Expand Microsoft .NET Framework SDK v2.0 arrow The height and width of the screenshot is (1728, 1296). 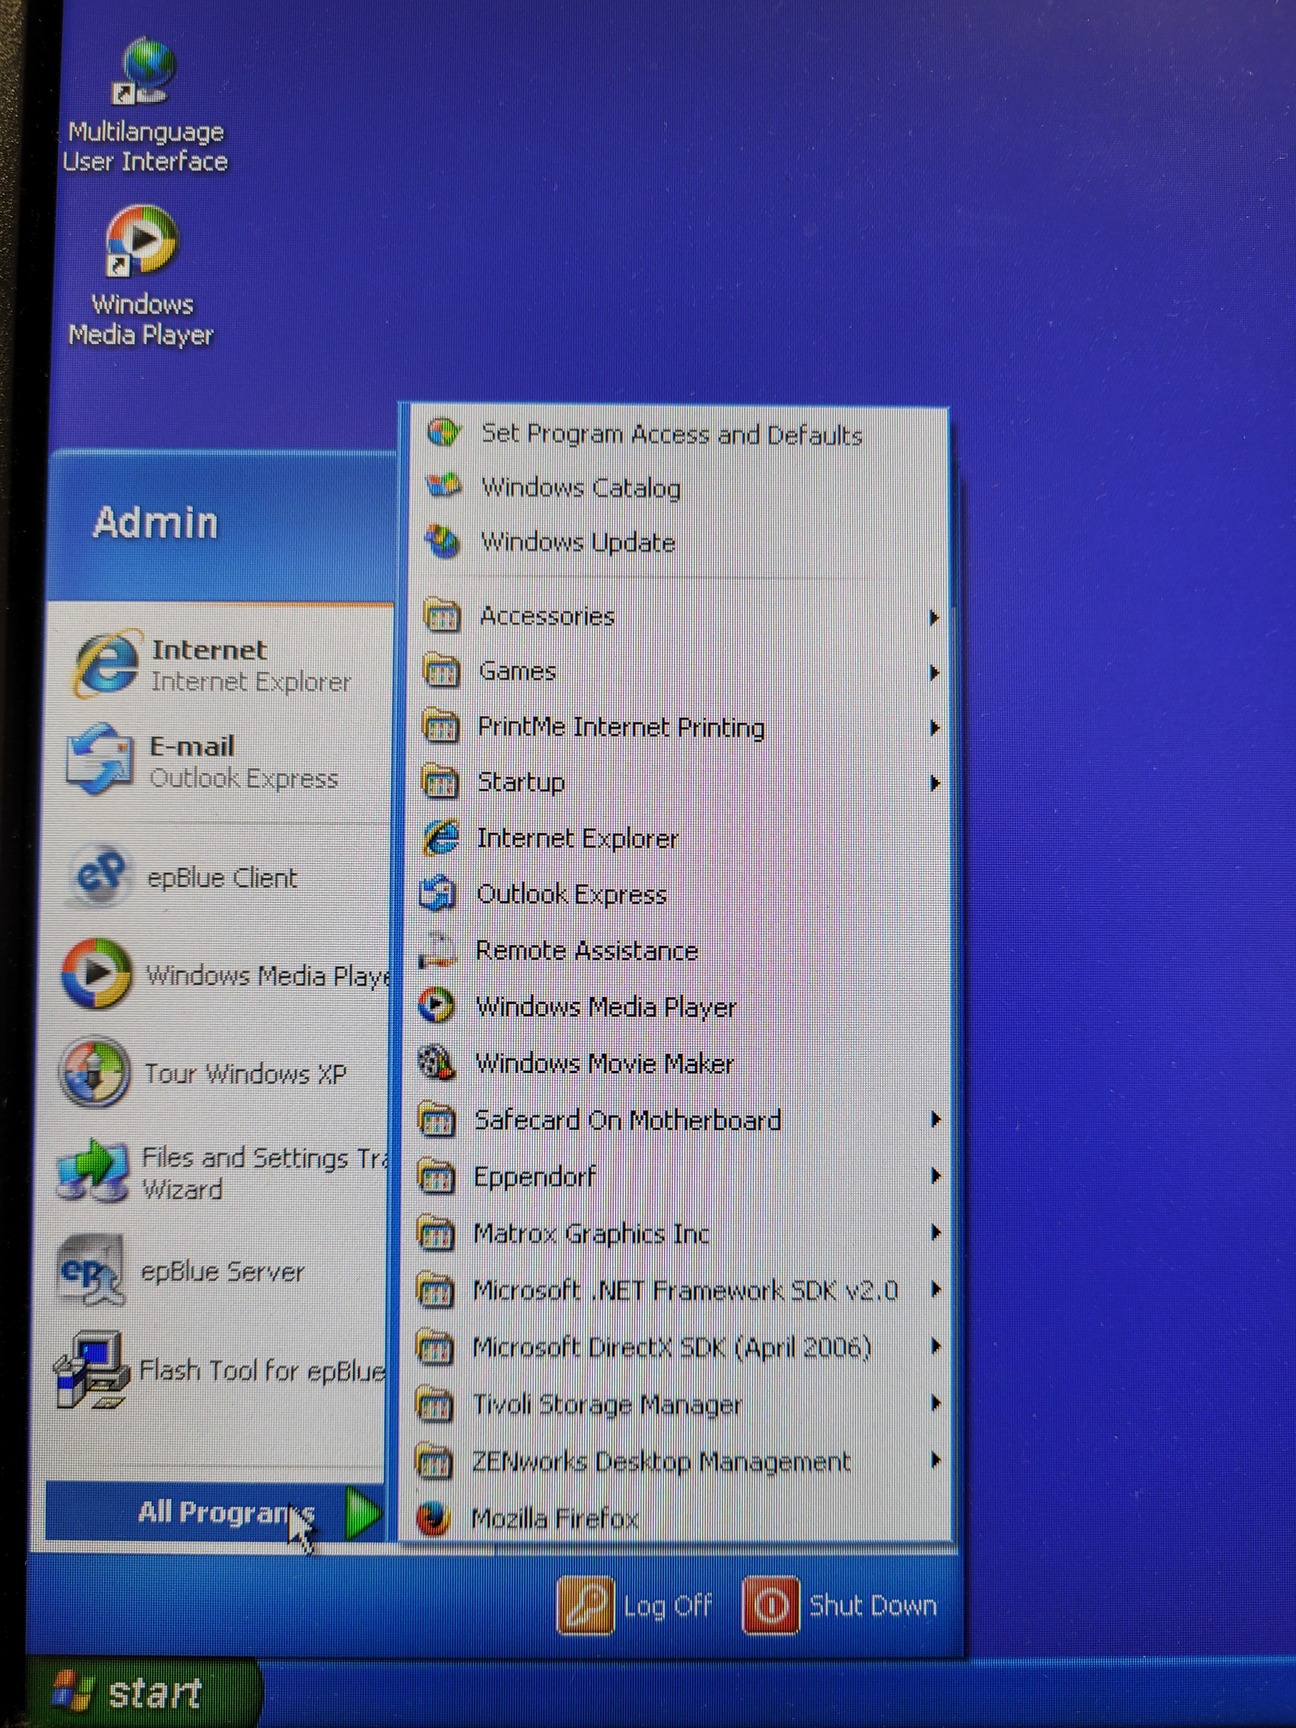[935, 1289]
